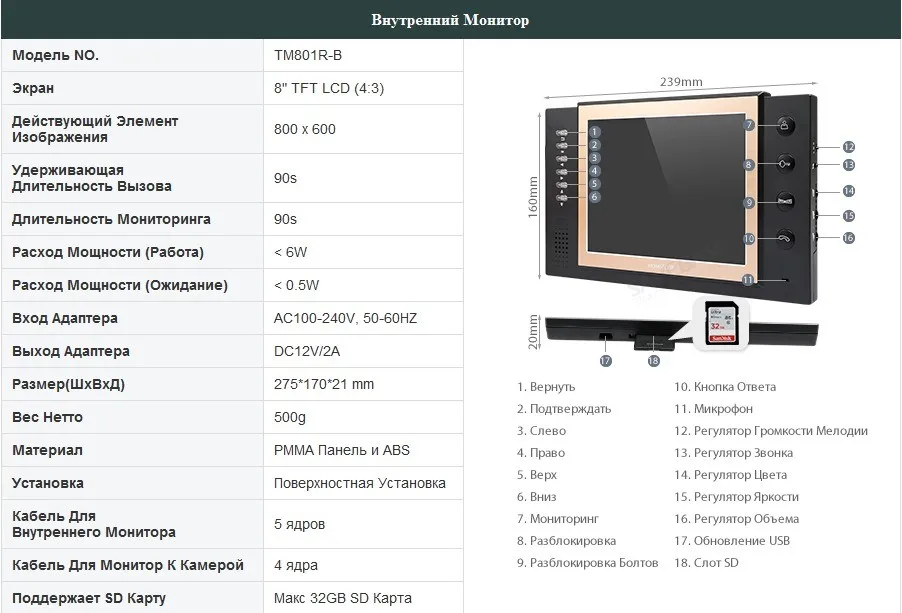Select 'Макс 32GB SD Карта' value
This screenshot has height=613, width=902.
coord(343,598)
